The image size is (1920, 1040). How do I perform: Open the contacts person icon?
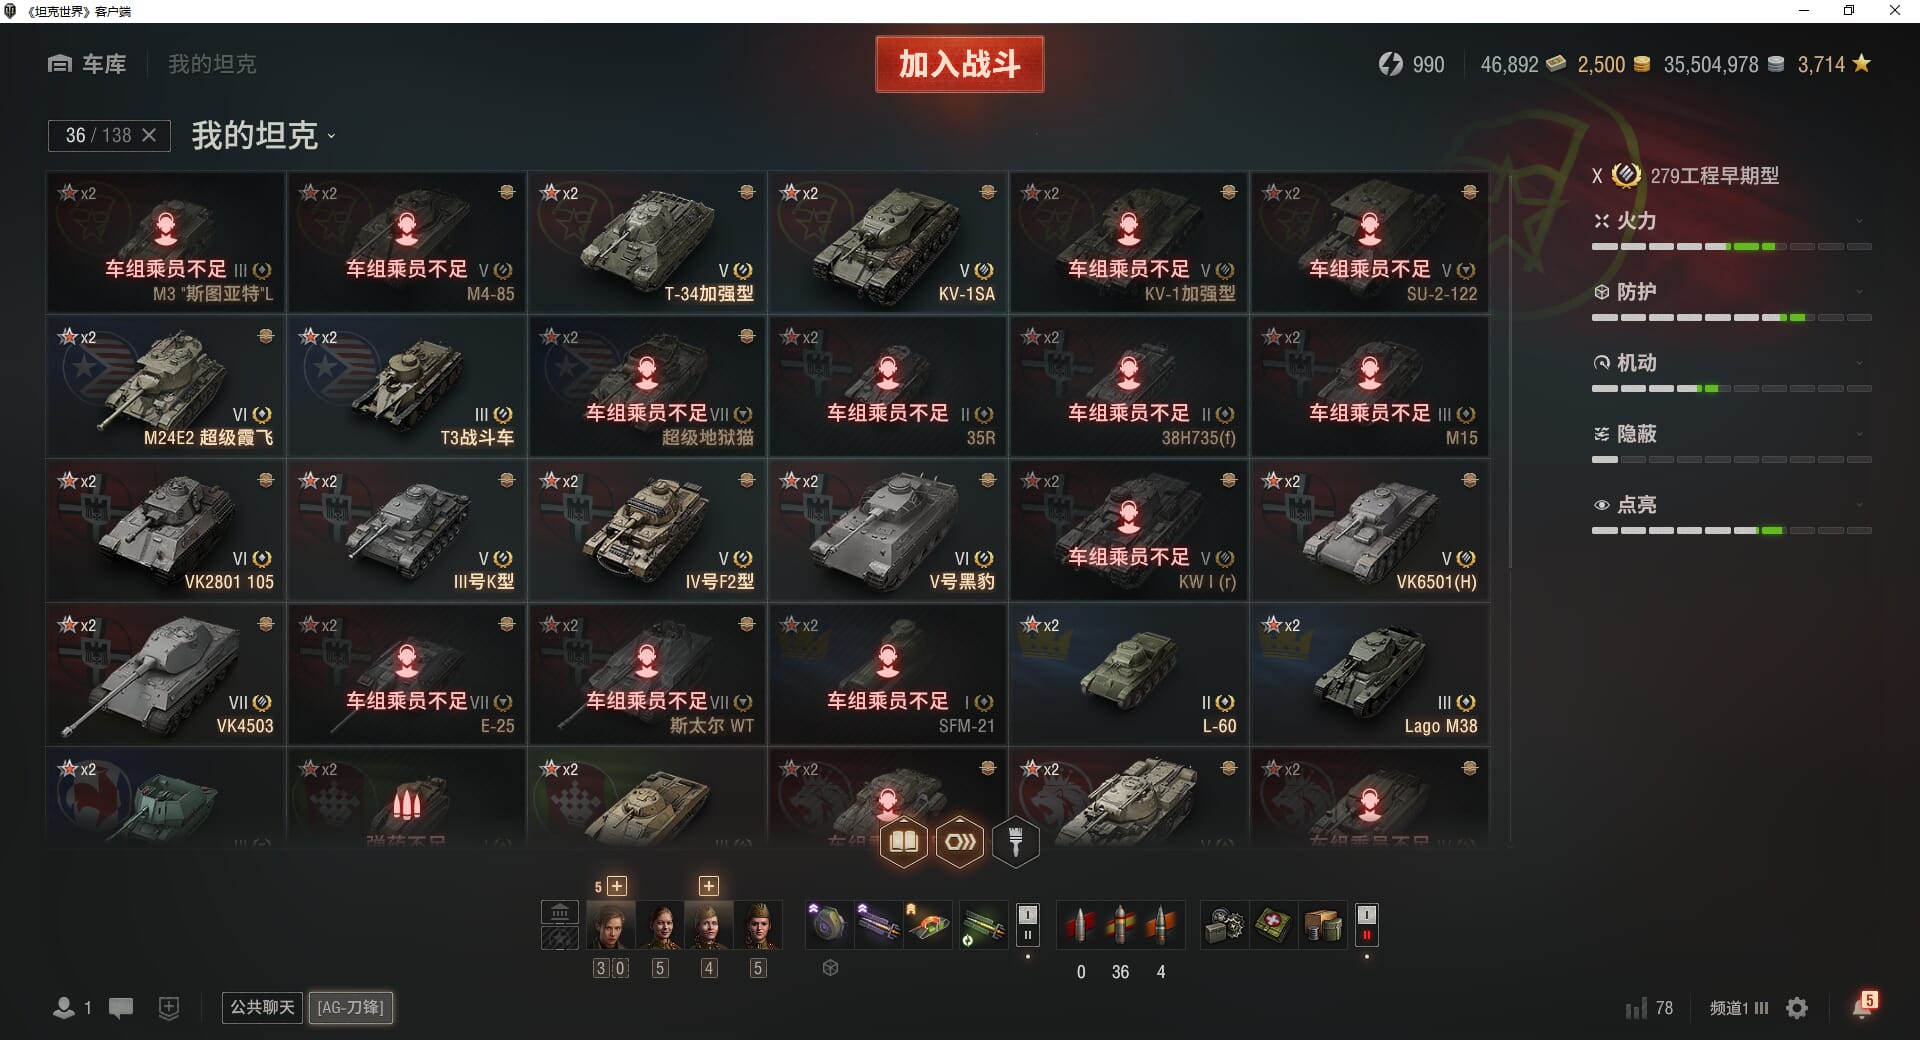(x=64, y=1008)
